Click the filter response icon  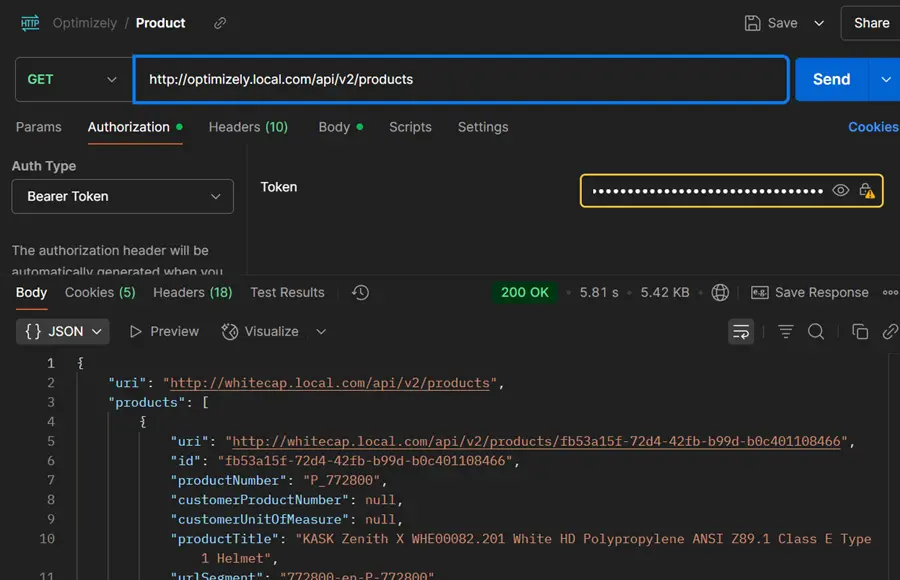pos(785,331)
